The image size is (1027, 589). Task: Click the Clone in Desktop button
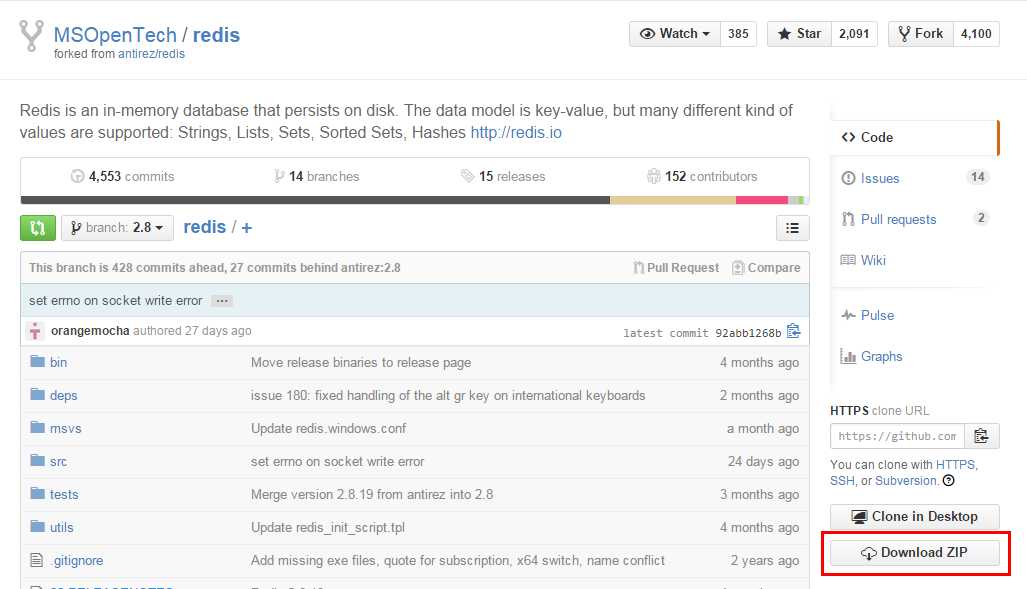click(914, 517)
